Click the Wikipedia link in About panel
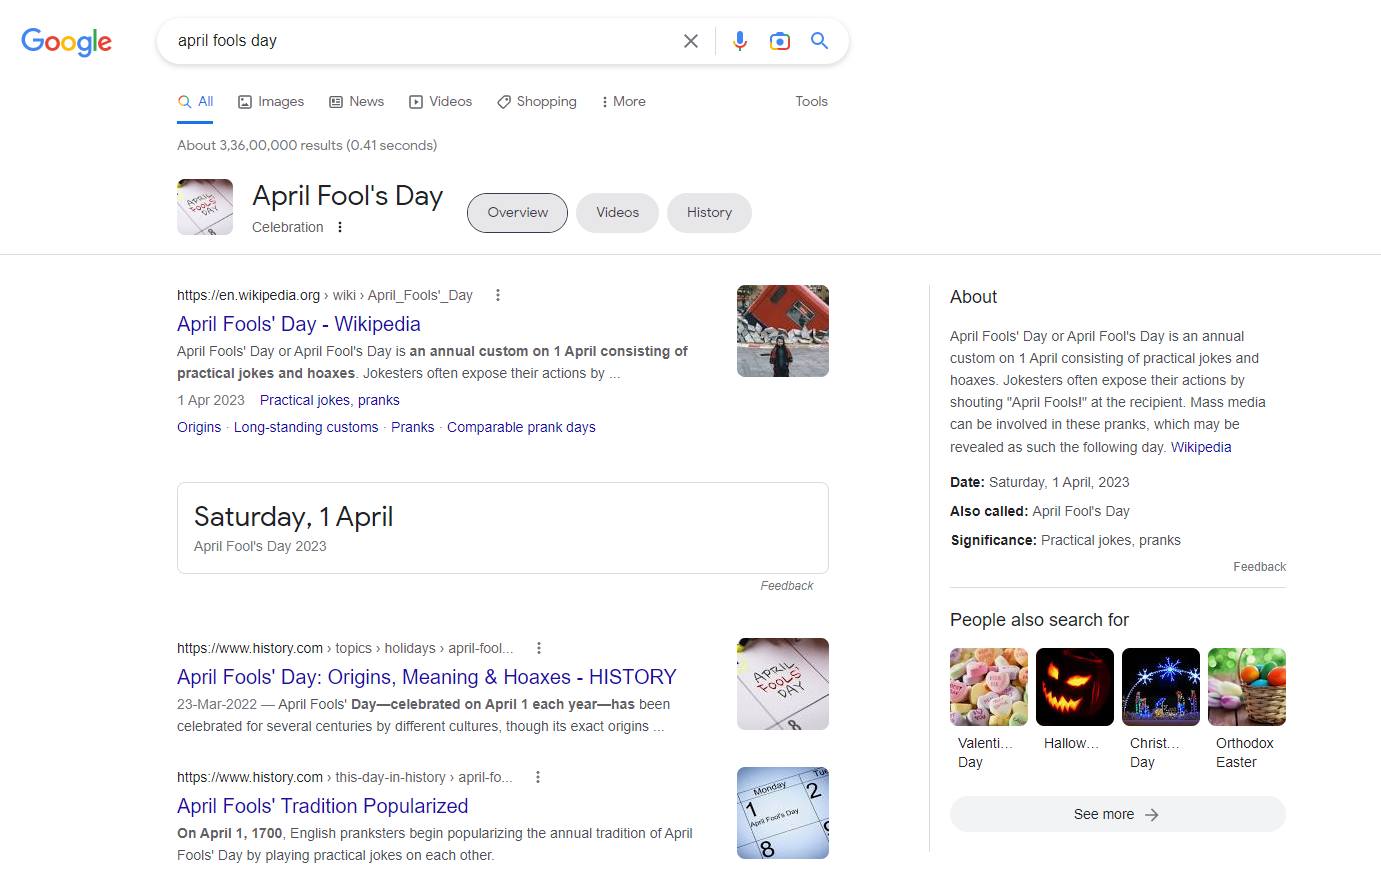Screen dimensions: 1381x880 click(x=1201, y=447)
